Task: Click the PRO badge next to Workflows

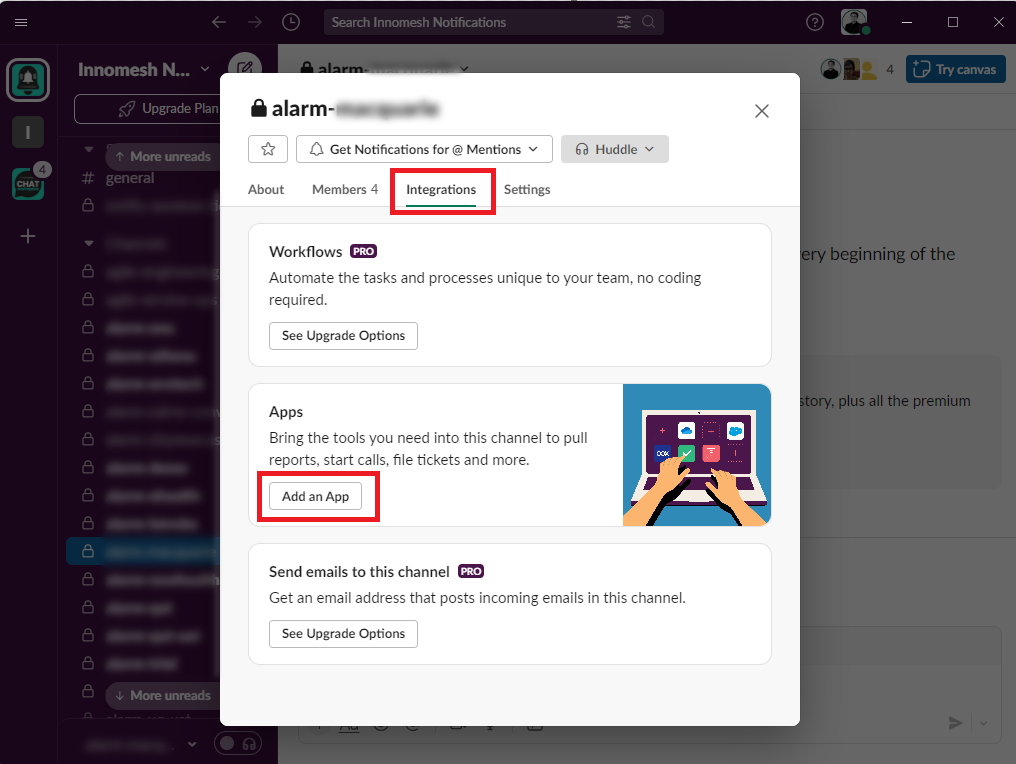Action: (x=364, y=251)
